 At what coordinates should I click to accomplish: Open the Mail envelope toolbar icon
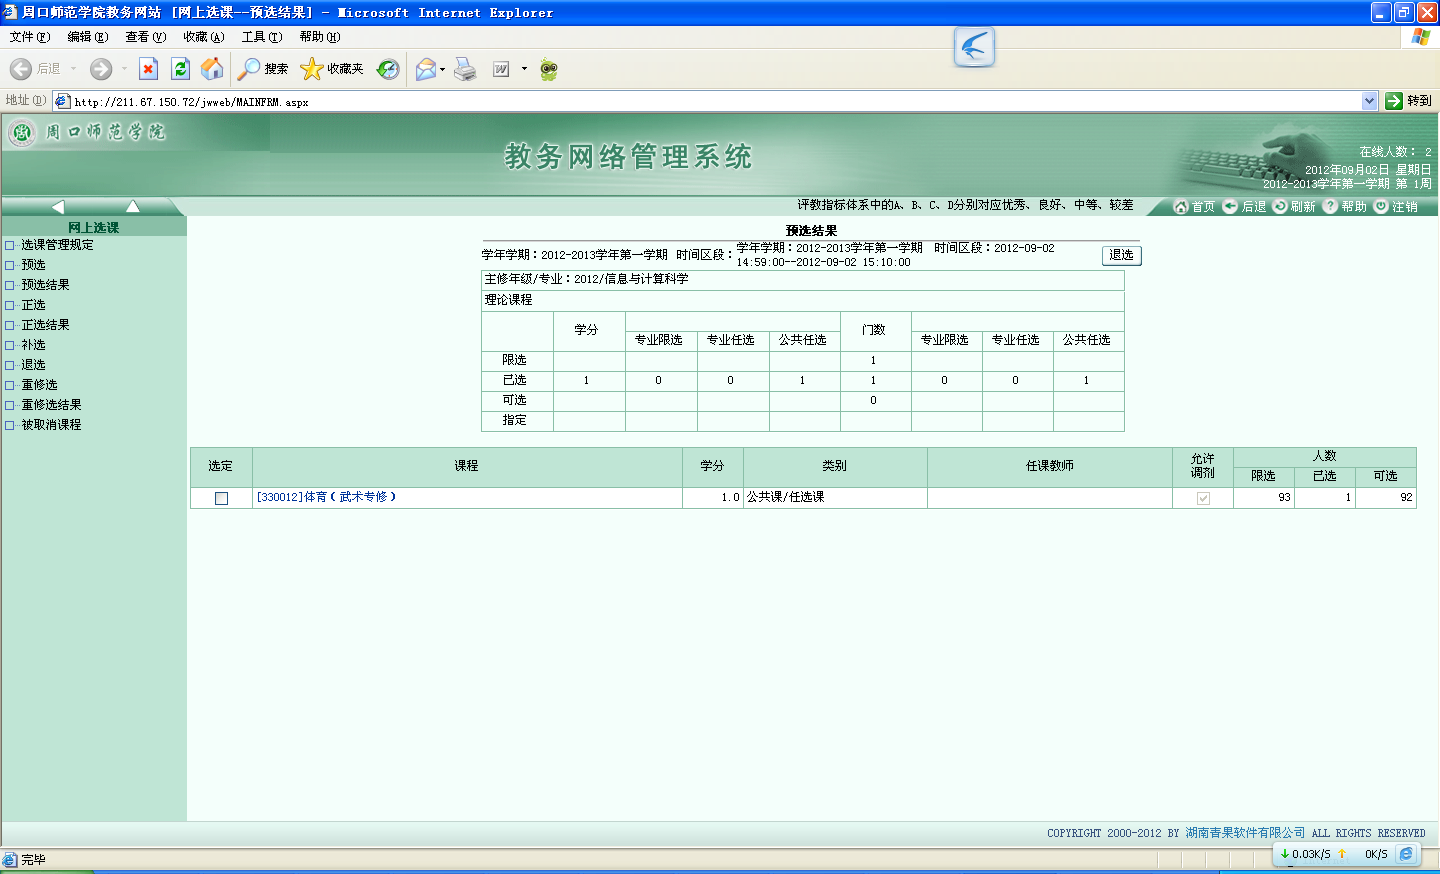[426, 69]
